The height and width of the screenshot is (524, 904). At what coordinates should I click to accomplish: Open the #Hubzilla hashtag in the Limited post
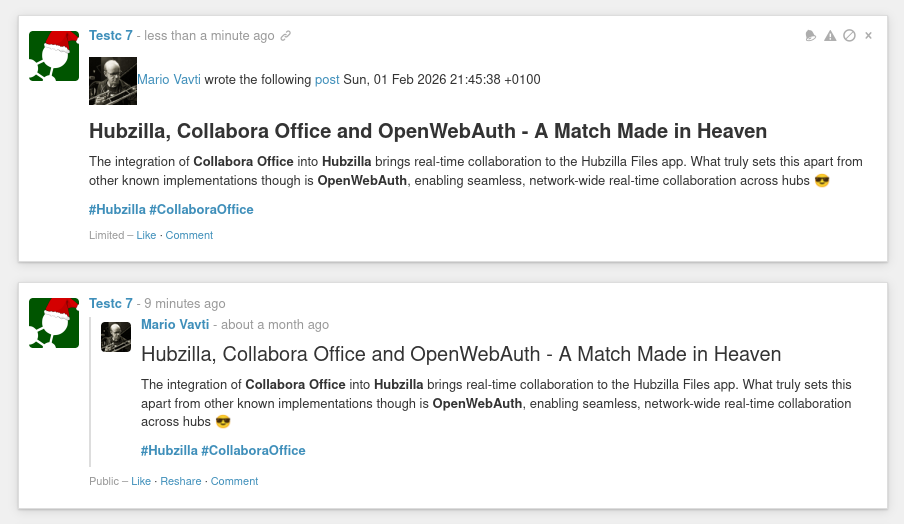[117, 210]
